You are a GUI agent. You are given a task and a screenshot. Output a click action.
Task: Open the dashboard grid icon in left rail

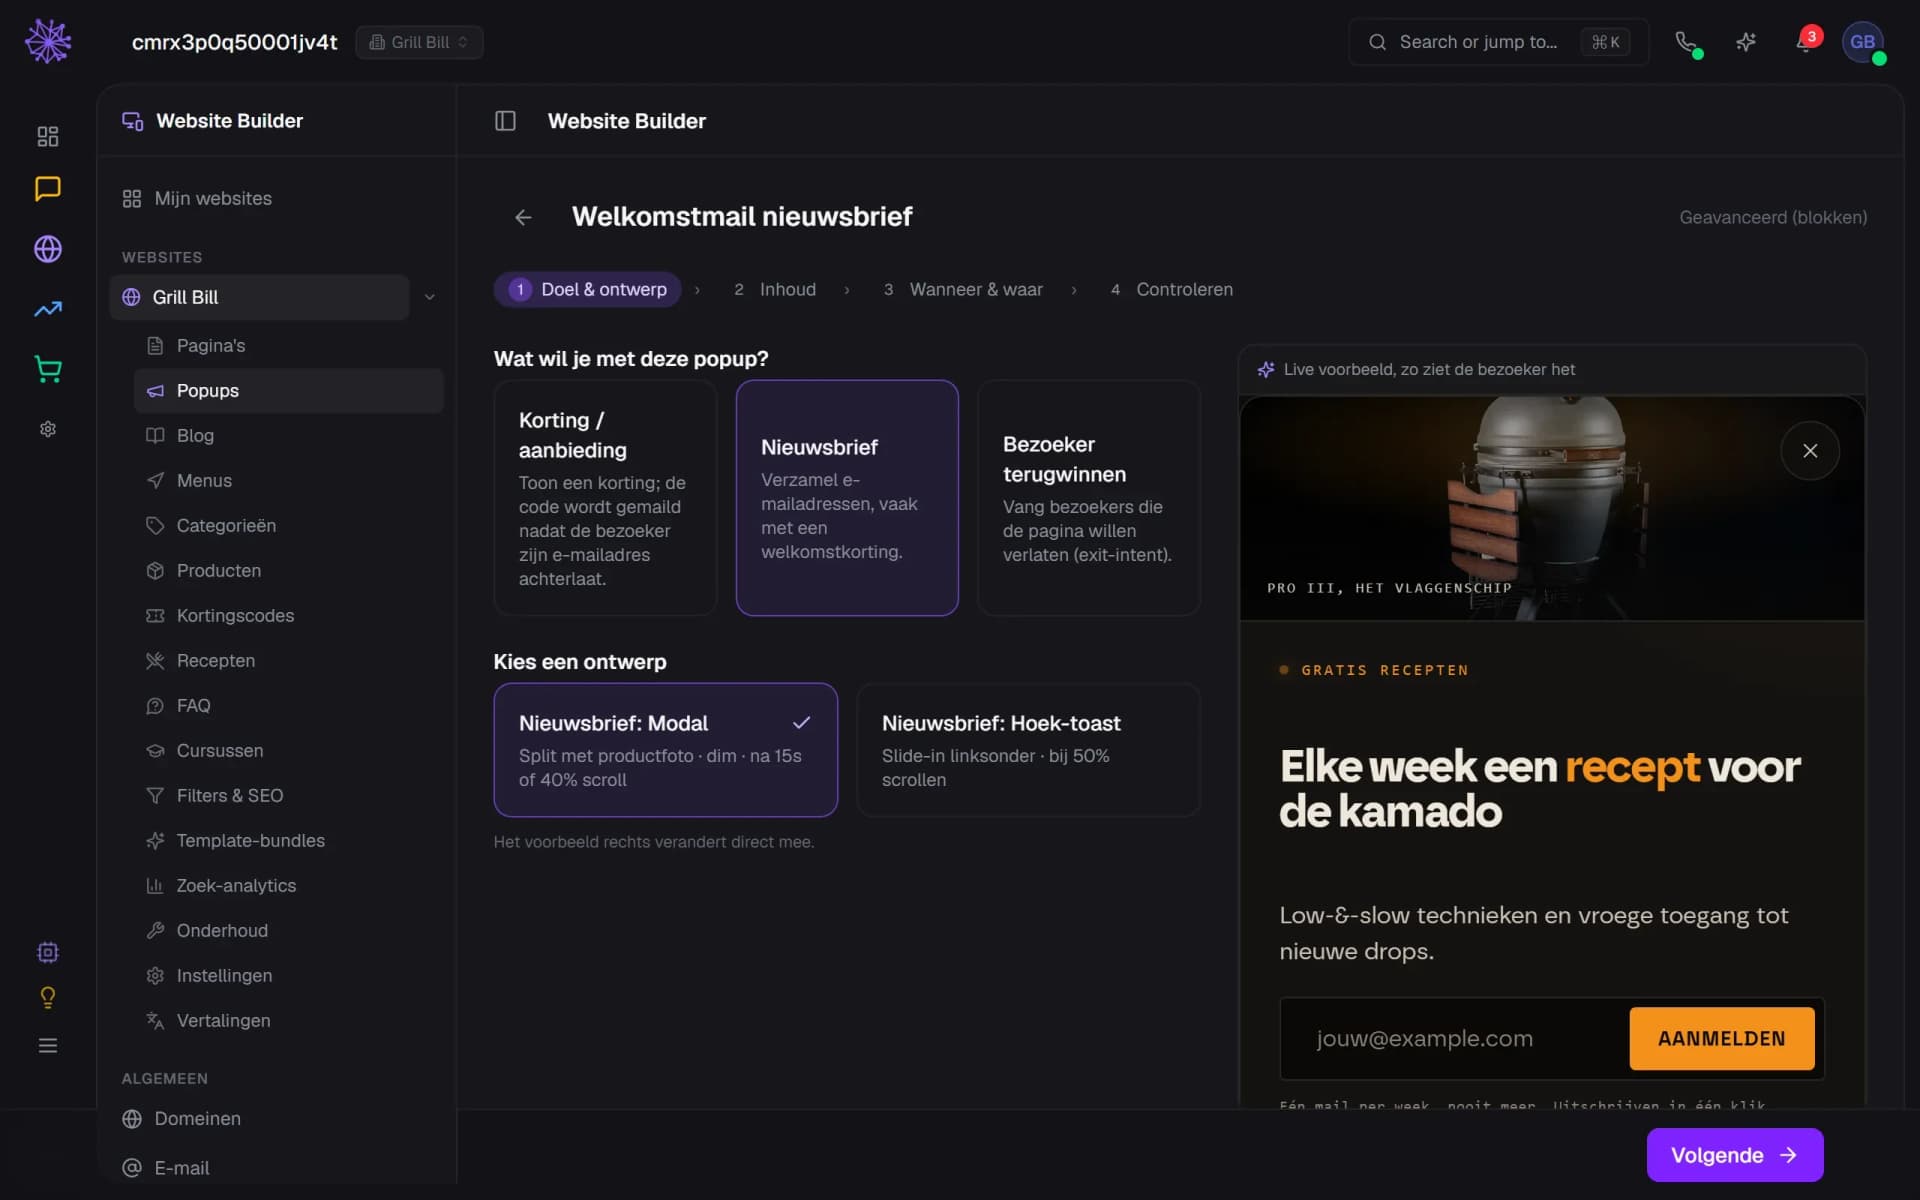coord(48,136)
